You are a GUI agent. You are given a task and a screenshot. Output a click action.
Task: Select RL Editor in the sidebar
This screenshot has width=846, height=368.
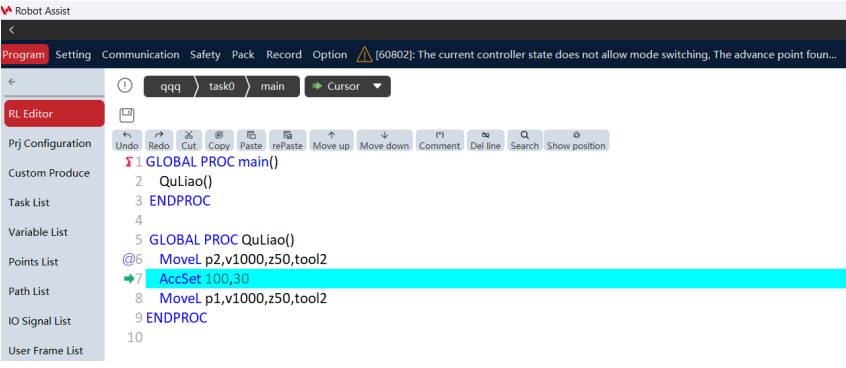[54, 114]
